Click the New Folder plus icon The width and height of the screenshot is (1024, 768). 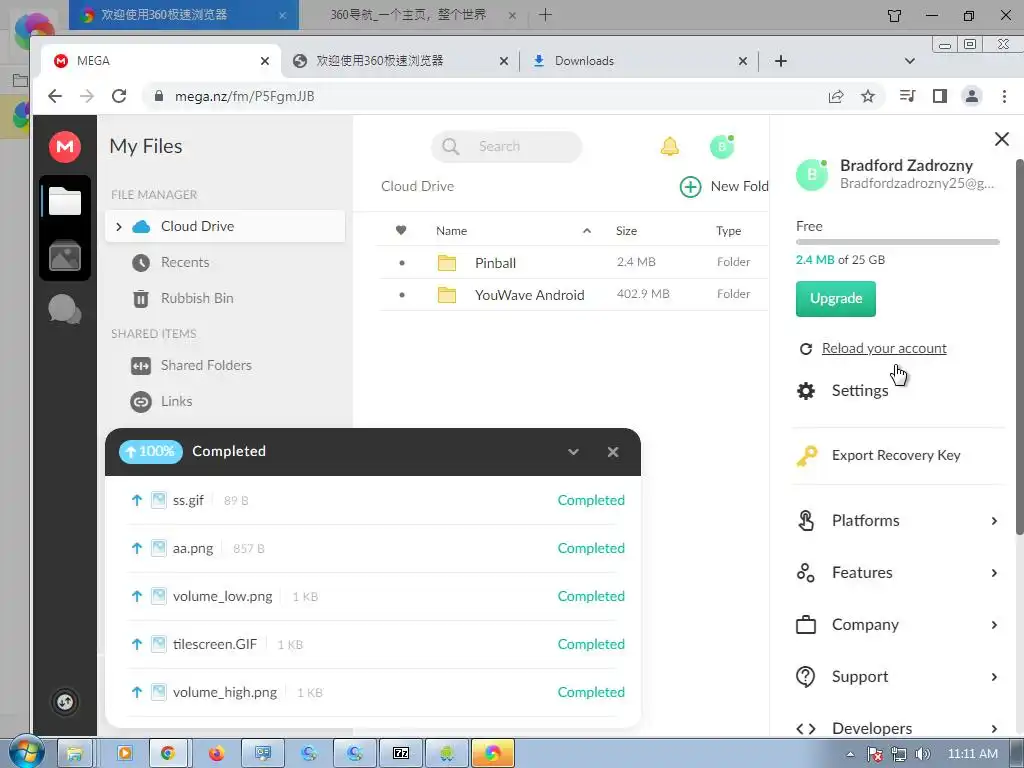[690, 187]
